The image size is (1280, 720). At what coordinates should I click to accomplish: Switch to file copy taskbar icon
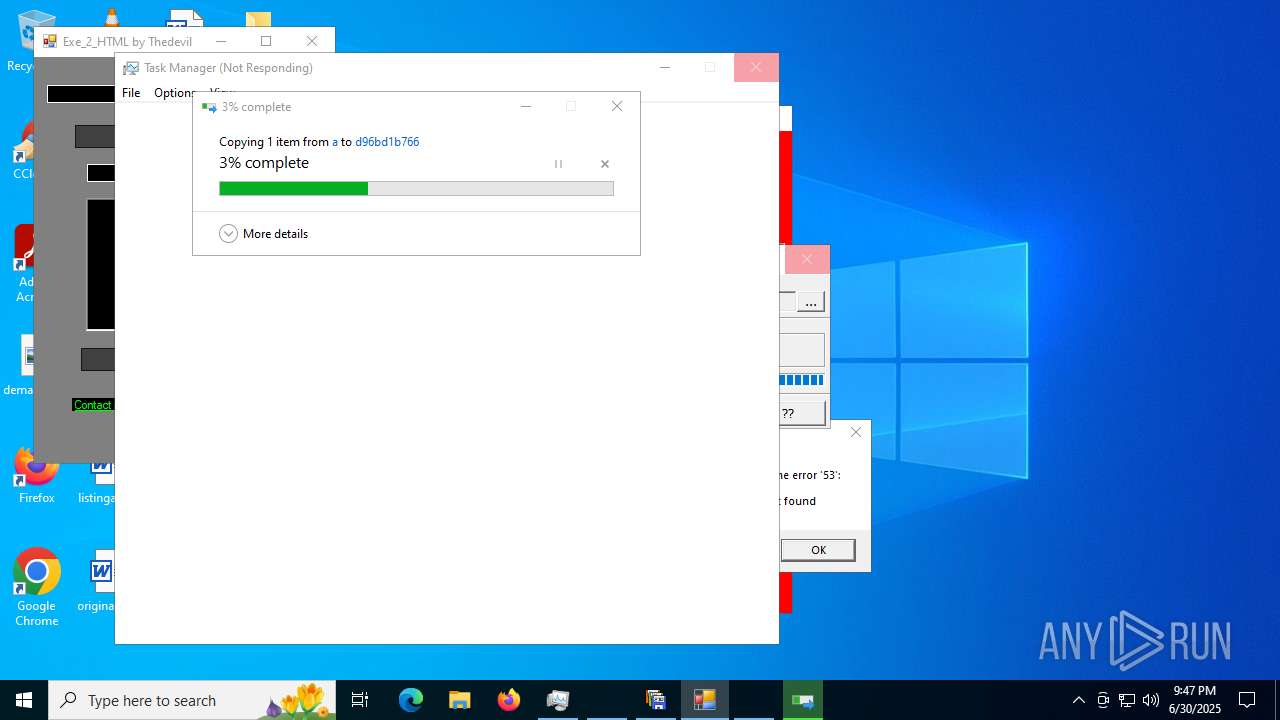coord(803,700)
